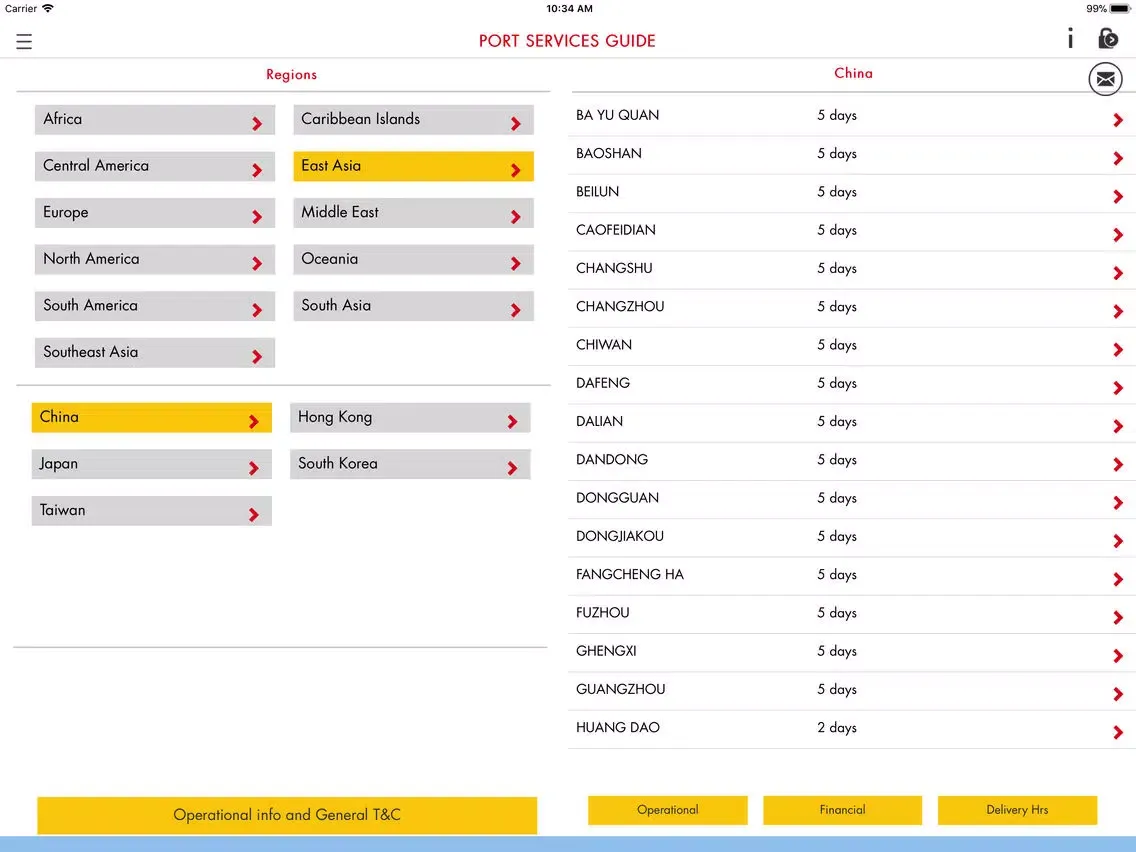Tap the North America chevron arrow
The width and height of the screenshot is (1136, 852).
click(x=256, y=264)
